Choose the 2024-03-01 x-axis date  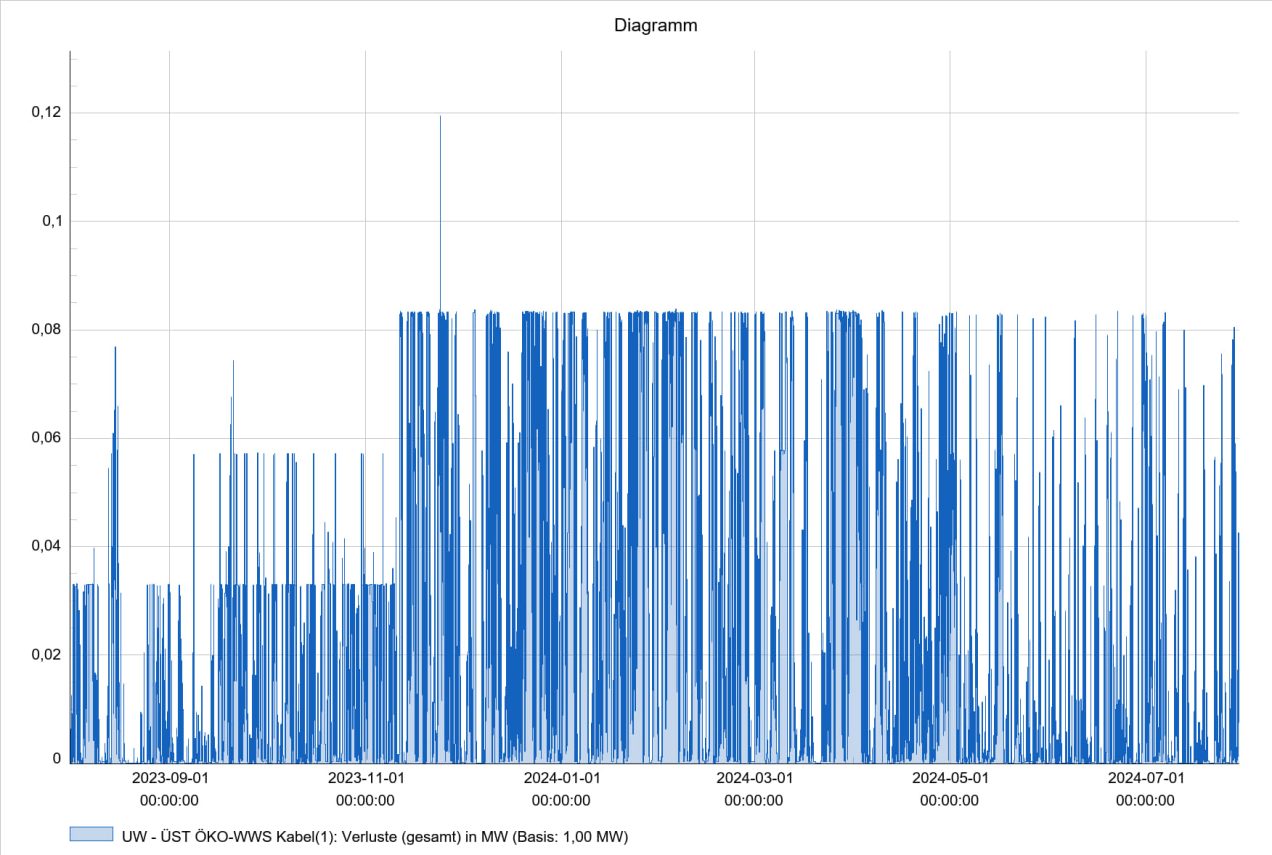754,778
